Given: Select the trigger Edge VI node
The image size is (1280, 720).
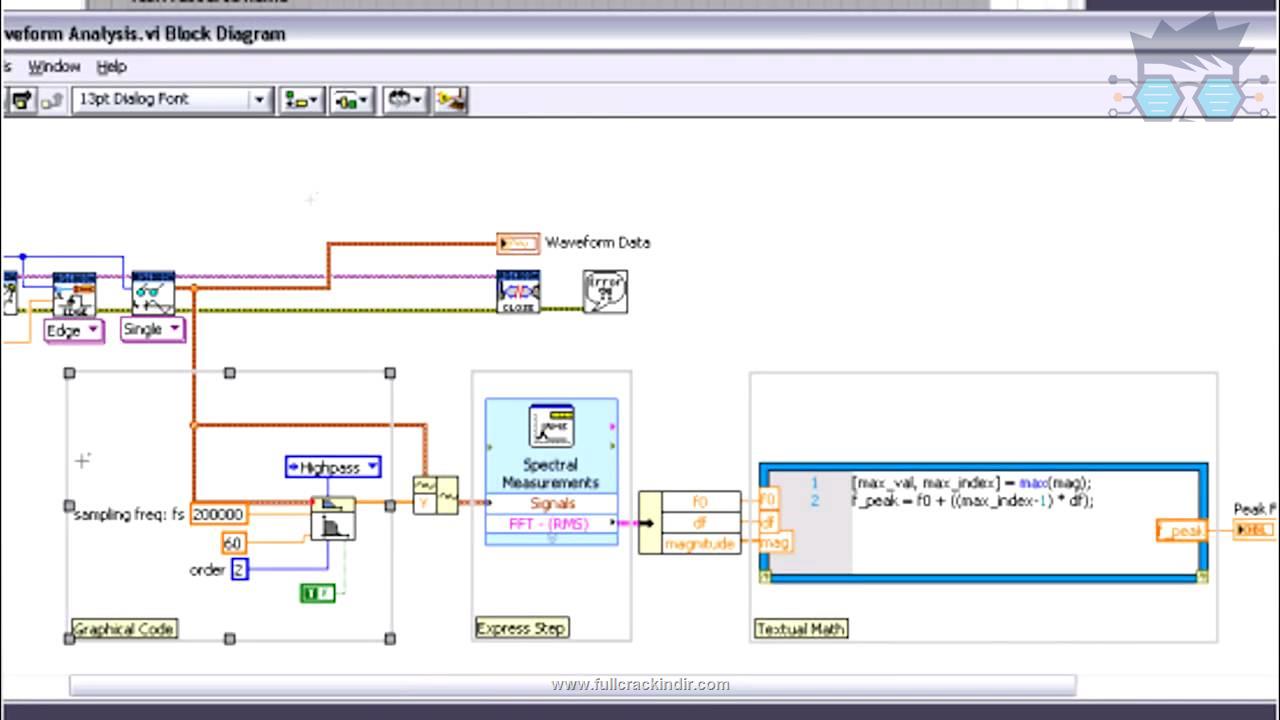Looking at the screenshot, I should point(74,294).
